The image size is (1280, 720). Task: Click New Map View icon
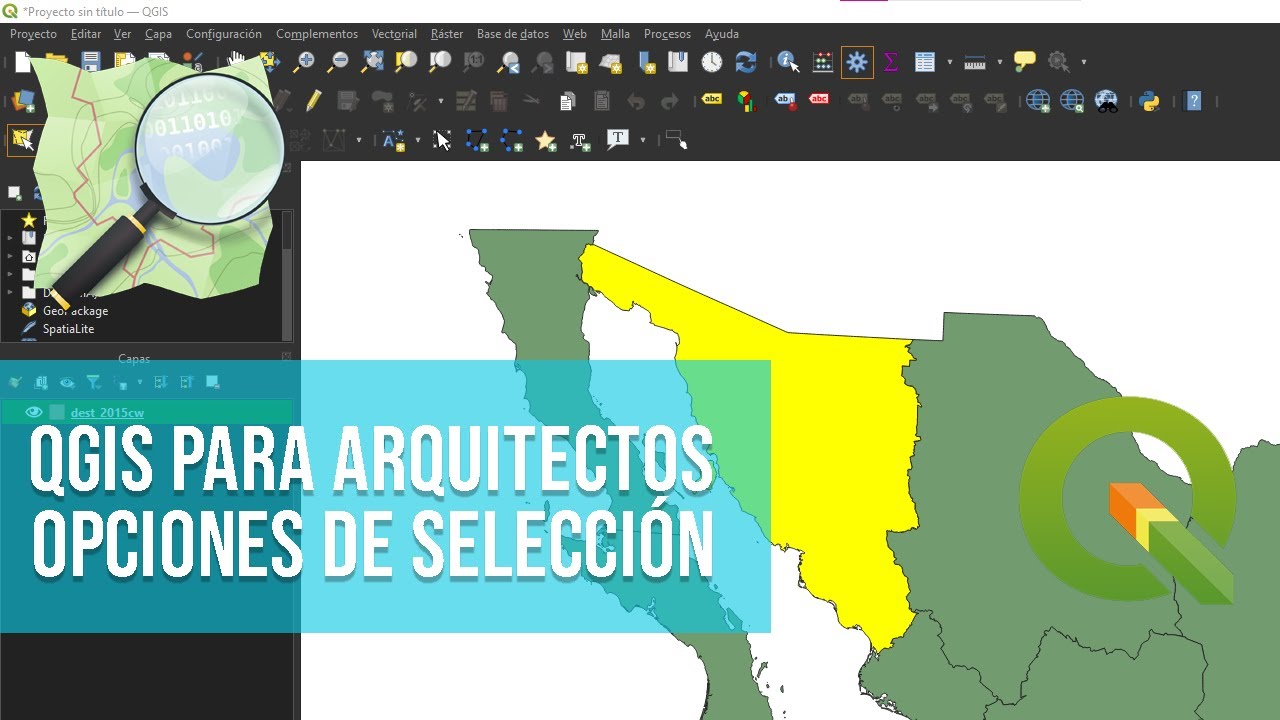(x=577, y=62)
